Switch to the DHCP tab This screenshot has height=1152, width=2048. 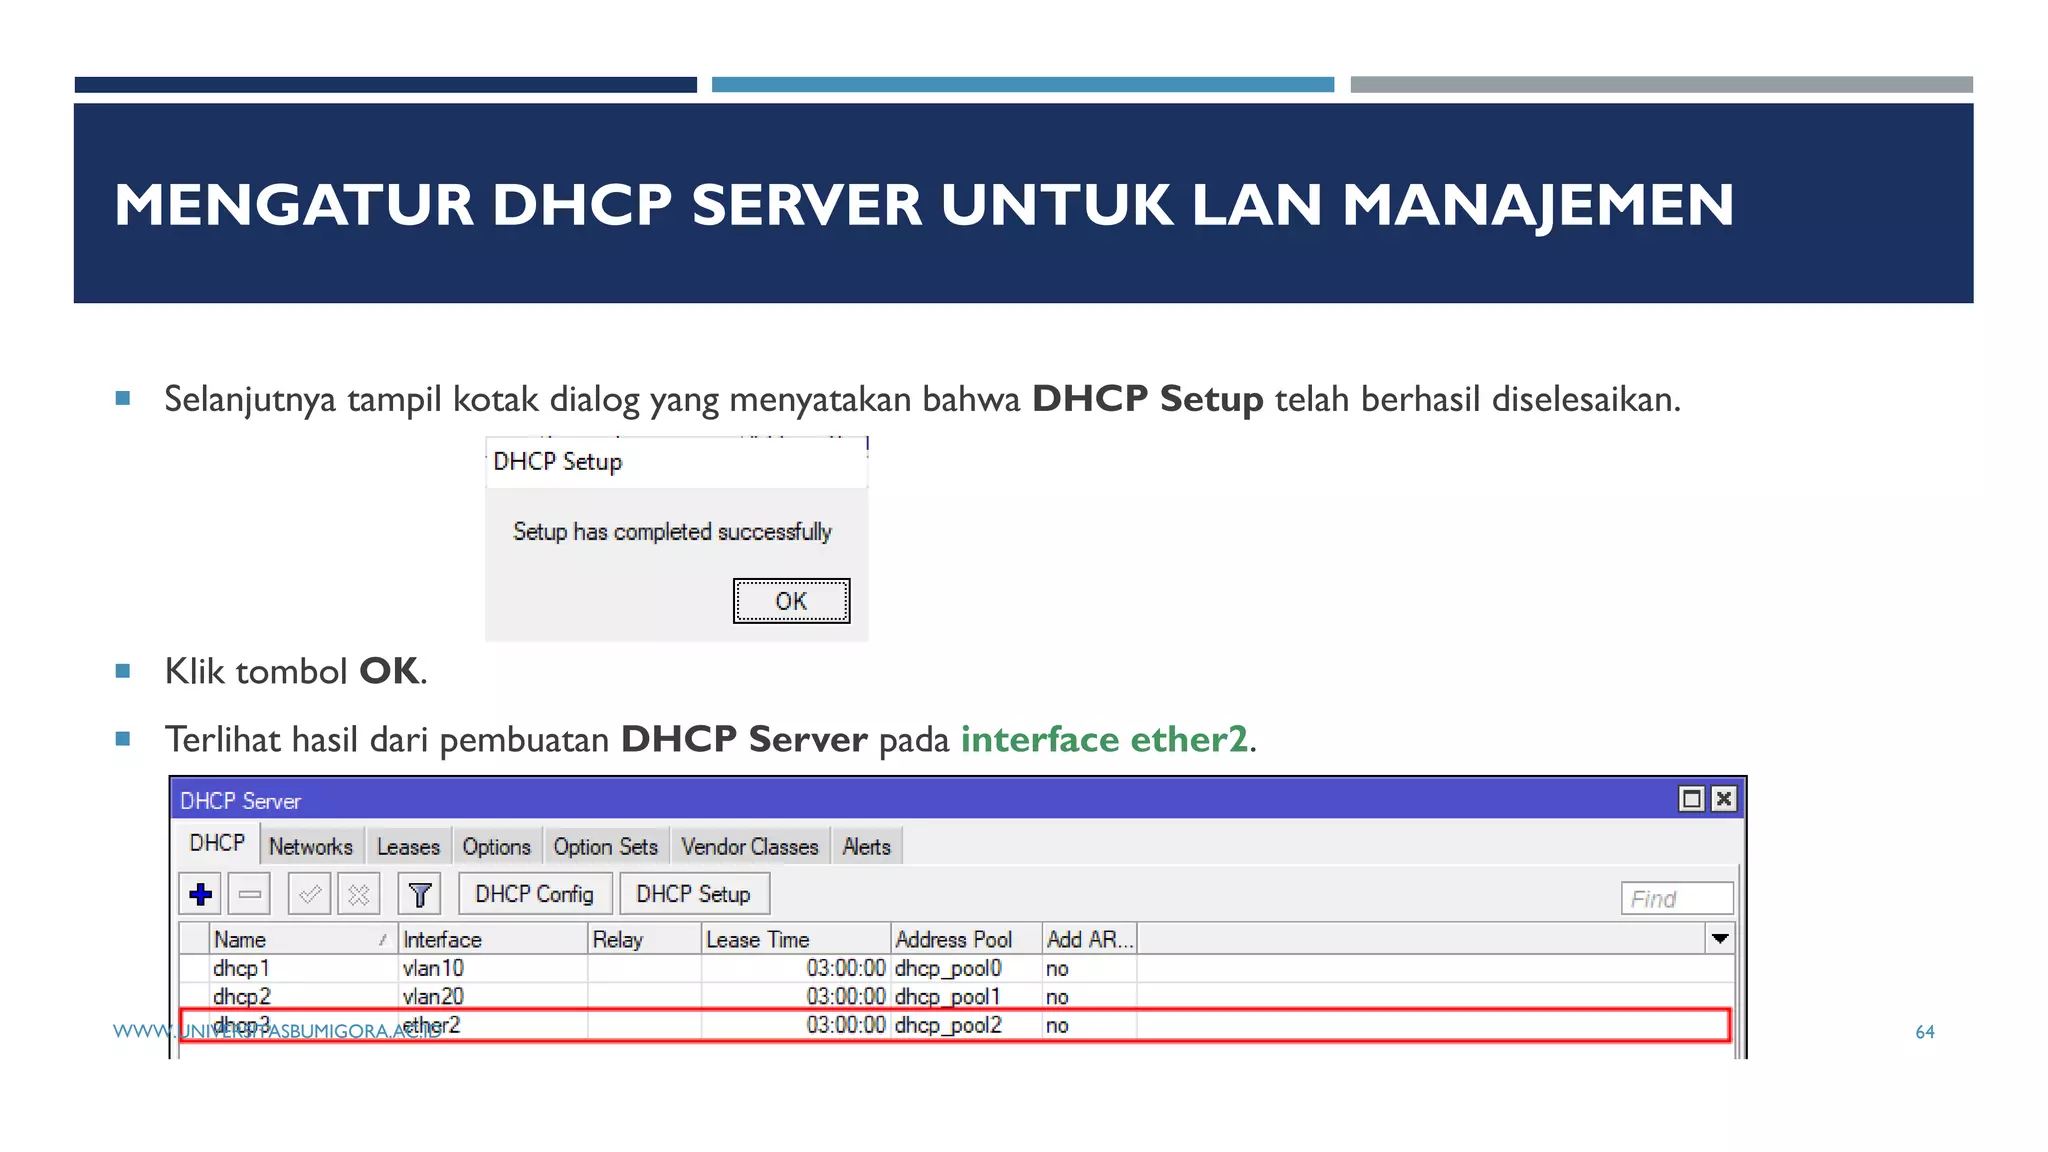[217, 844]
